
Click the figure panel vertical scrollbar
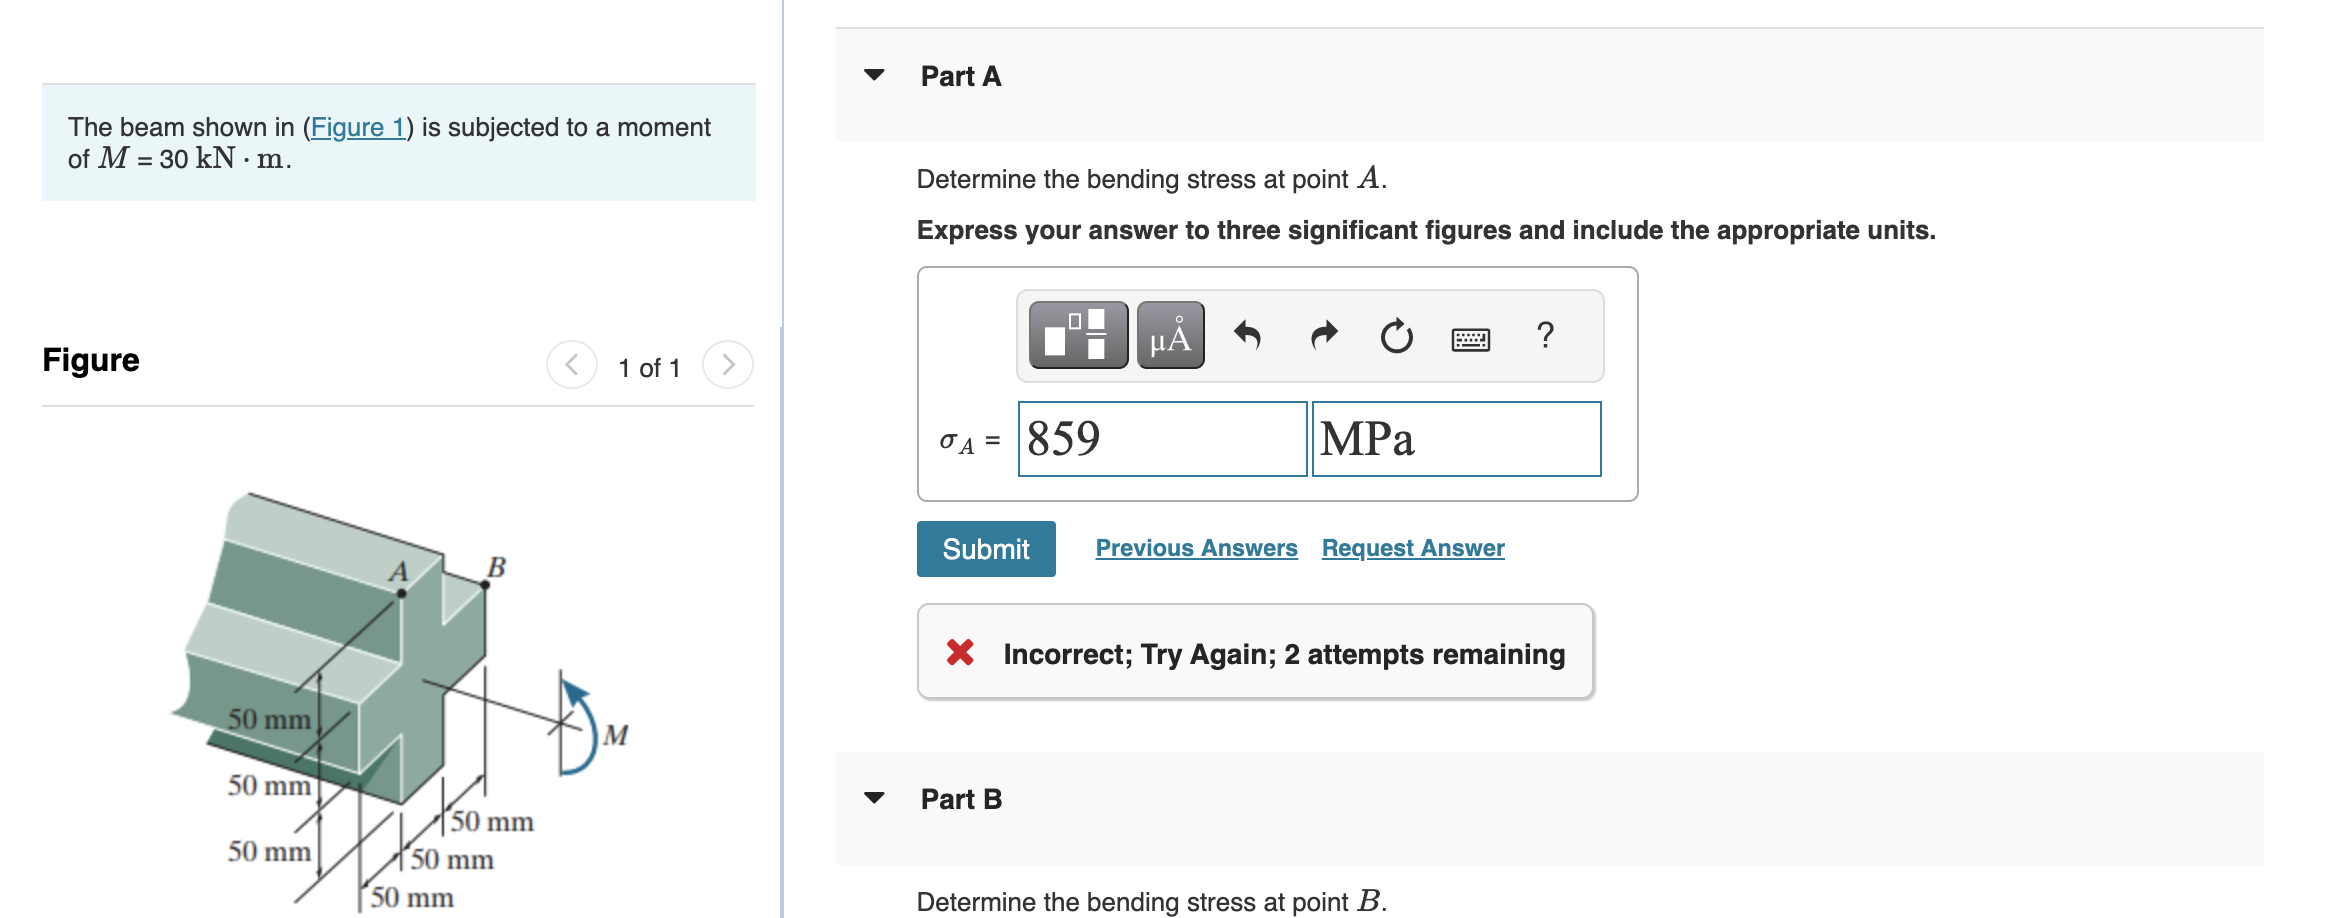click(782, 620)
